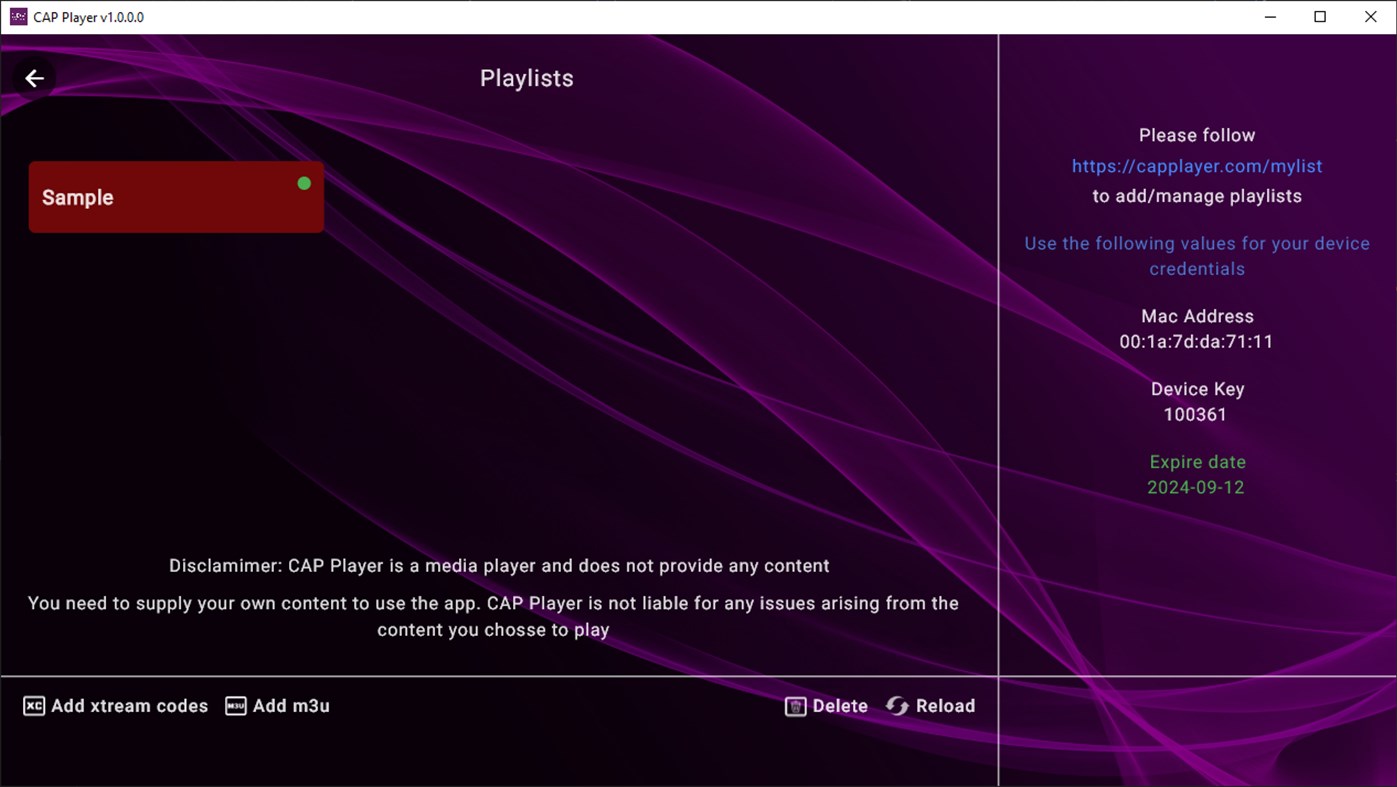Click the Delete text label
This screenshot has height=787, width=1397.
[x=841, y=705]
